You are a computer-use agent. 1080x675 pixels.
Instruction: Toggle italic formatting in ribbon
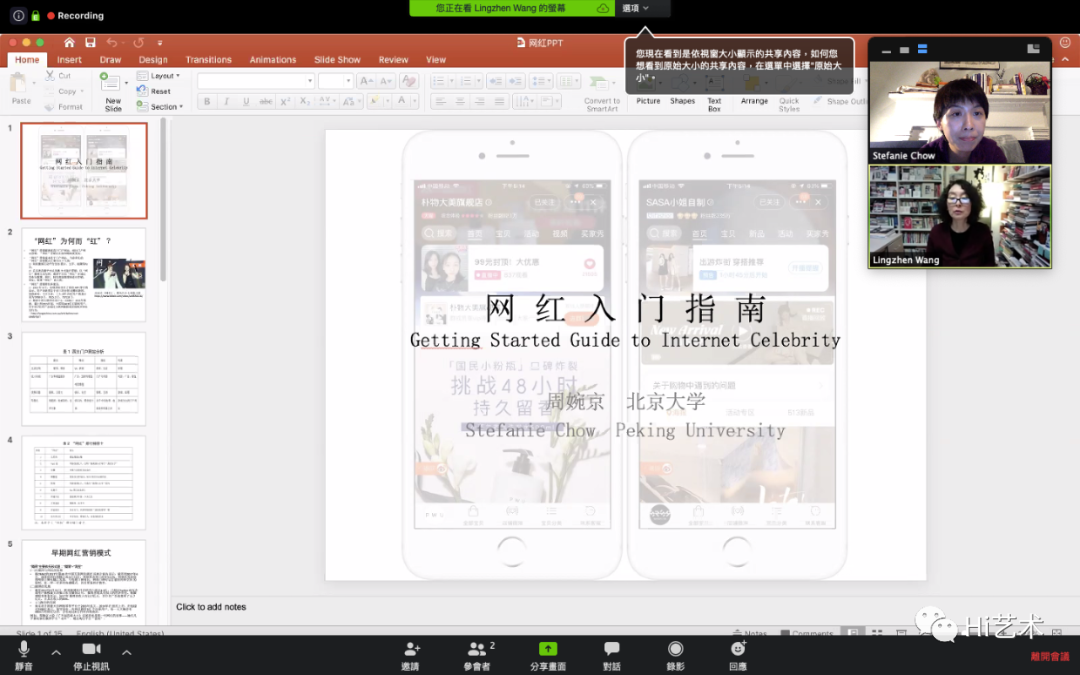(x=226, y=101)
